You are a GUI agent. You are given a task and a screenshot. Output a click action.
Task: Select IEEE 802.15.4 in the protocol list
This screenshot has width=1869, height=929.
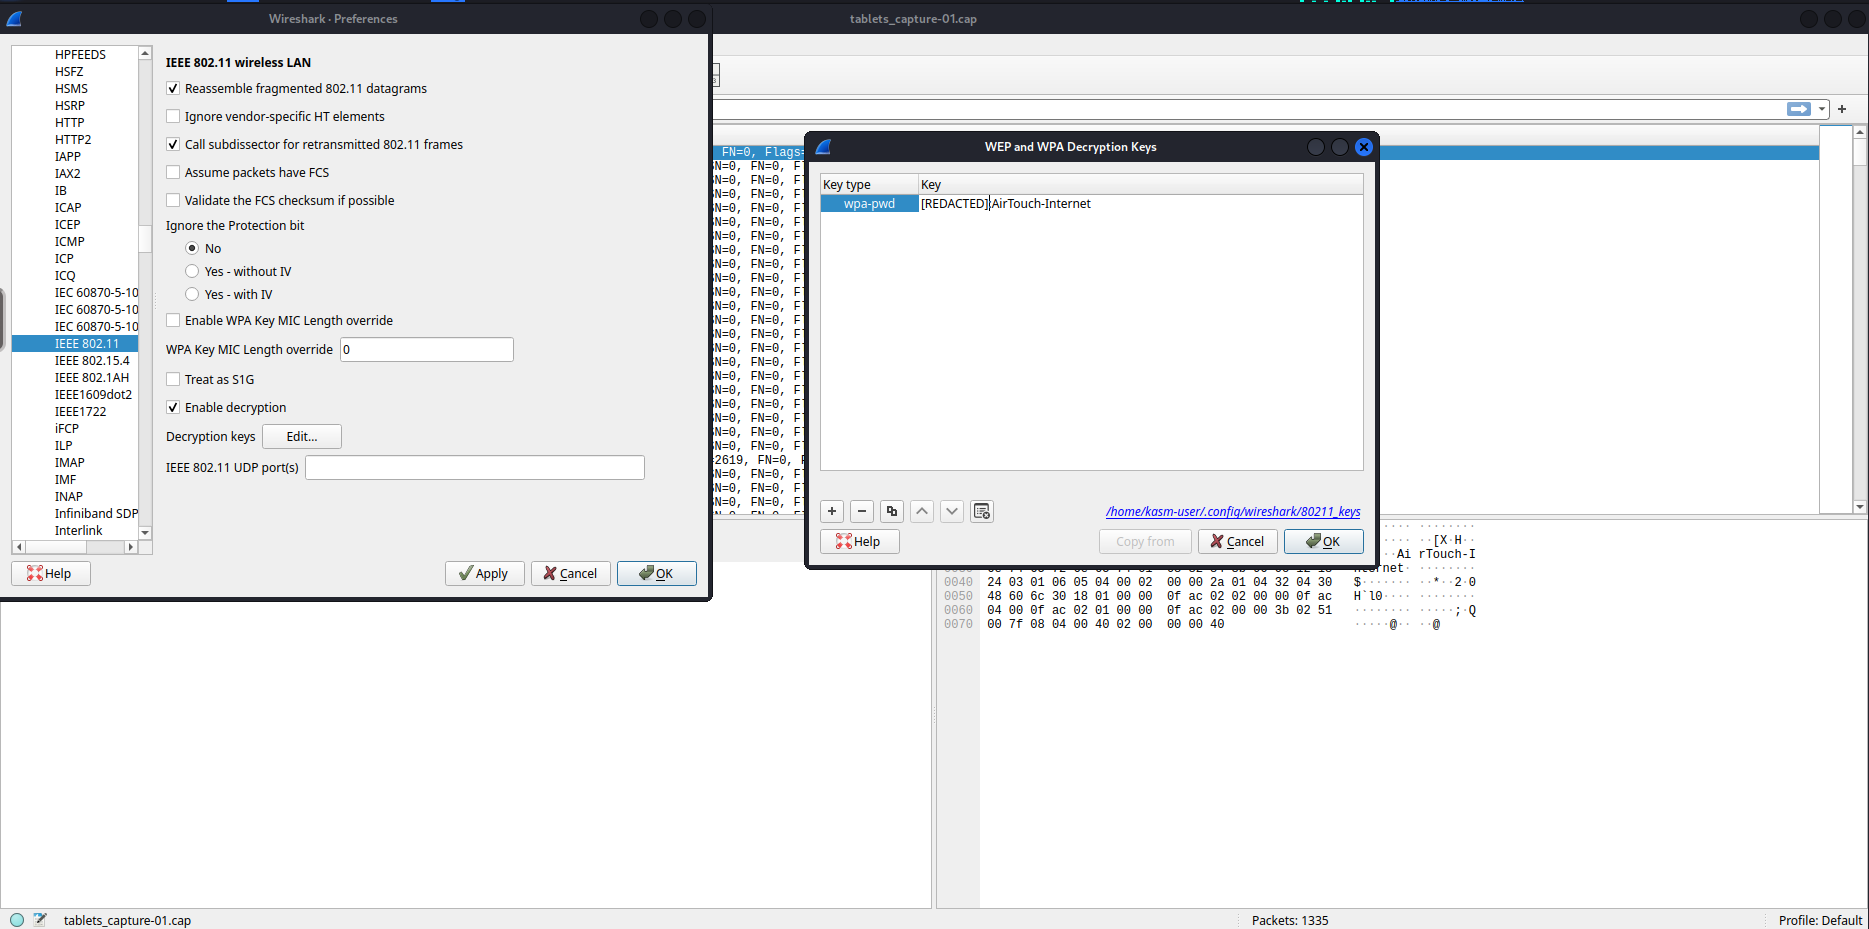click(x=92, y=360)
